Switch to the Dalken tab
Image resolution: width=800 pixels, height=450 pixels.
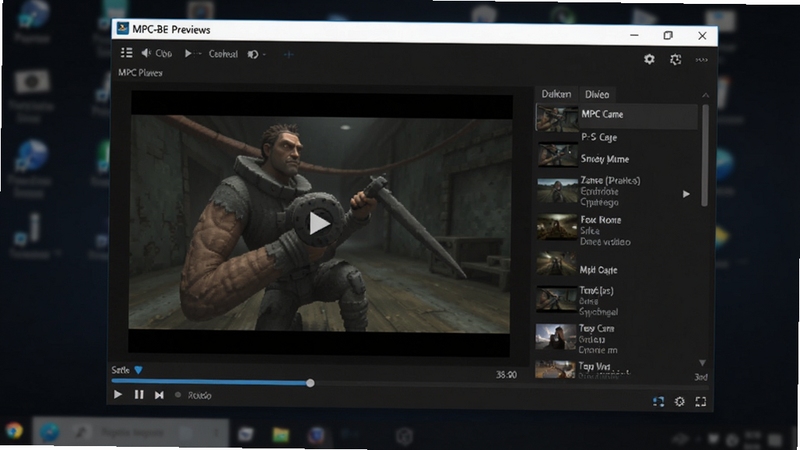556,94
